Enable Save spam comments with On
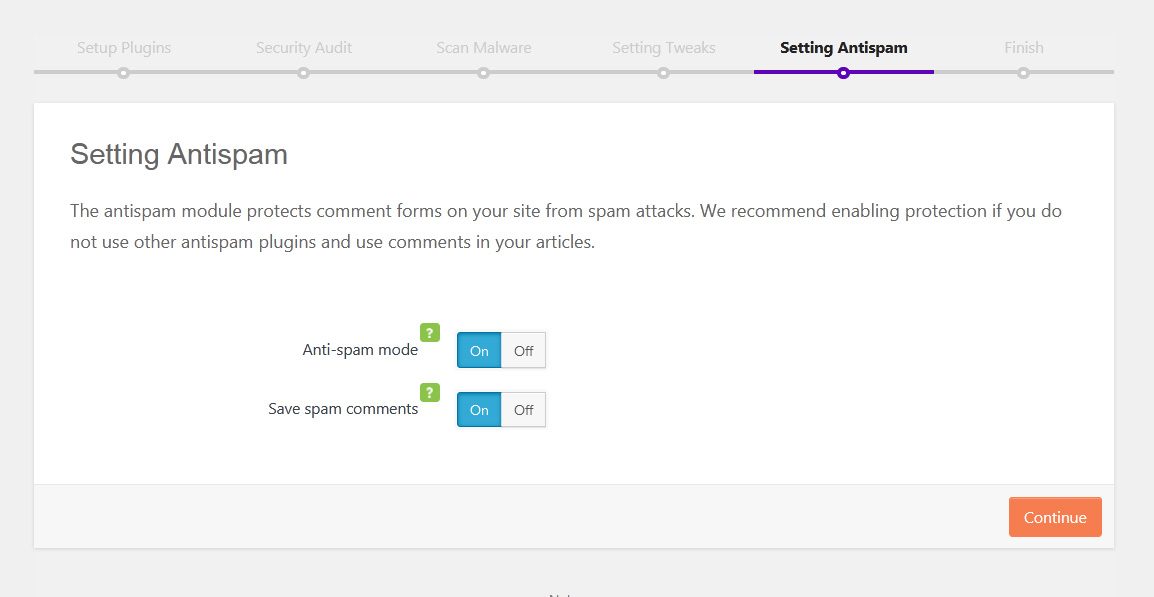Viewport: 1154px width, 597px height. [x=479, y=410]
